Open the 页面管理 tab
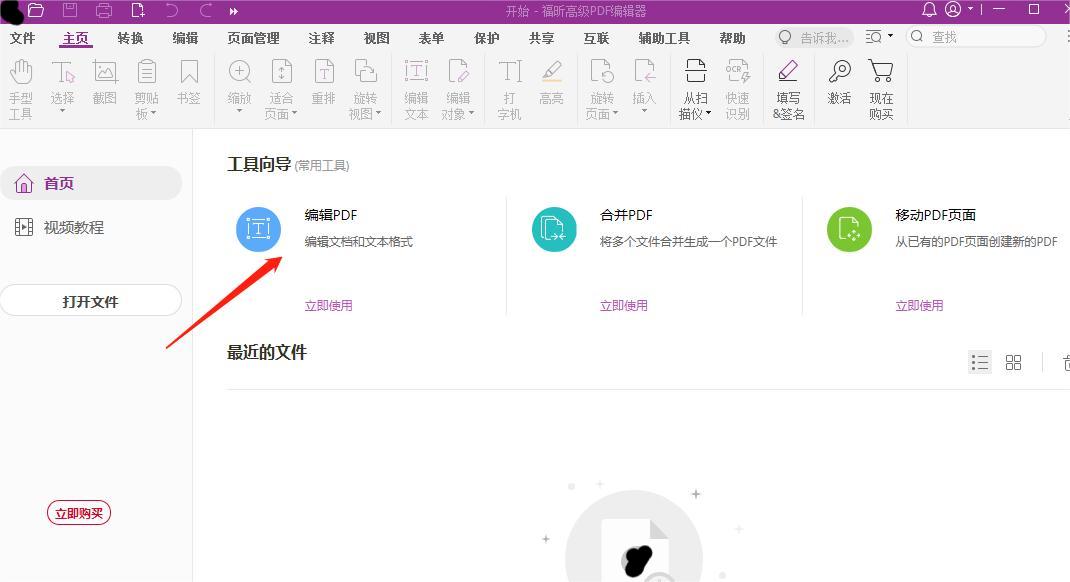The width and height of the screenshot is (1070, 582). click(253, 38)
